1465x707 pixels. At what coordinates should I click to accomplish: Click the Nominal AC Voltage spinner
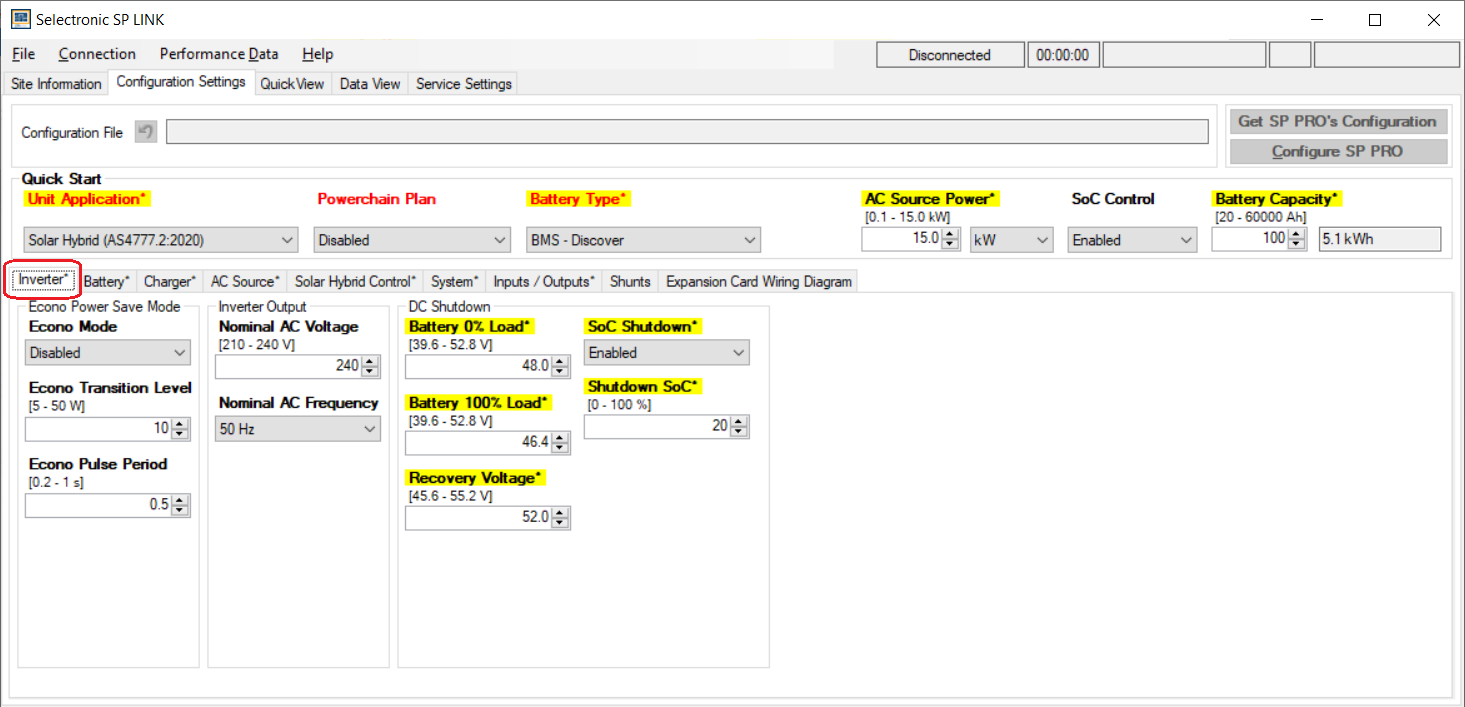(370, 366)
